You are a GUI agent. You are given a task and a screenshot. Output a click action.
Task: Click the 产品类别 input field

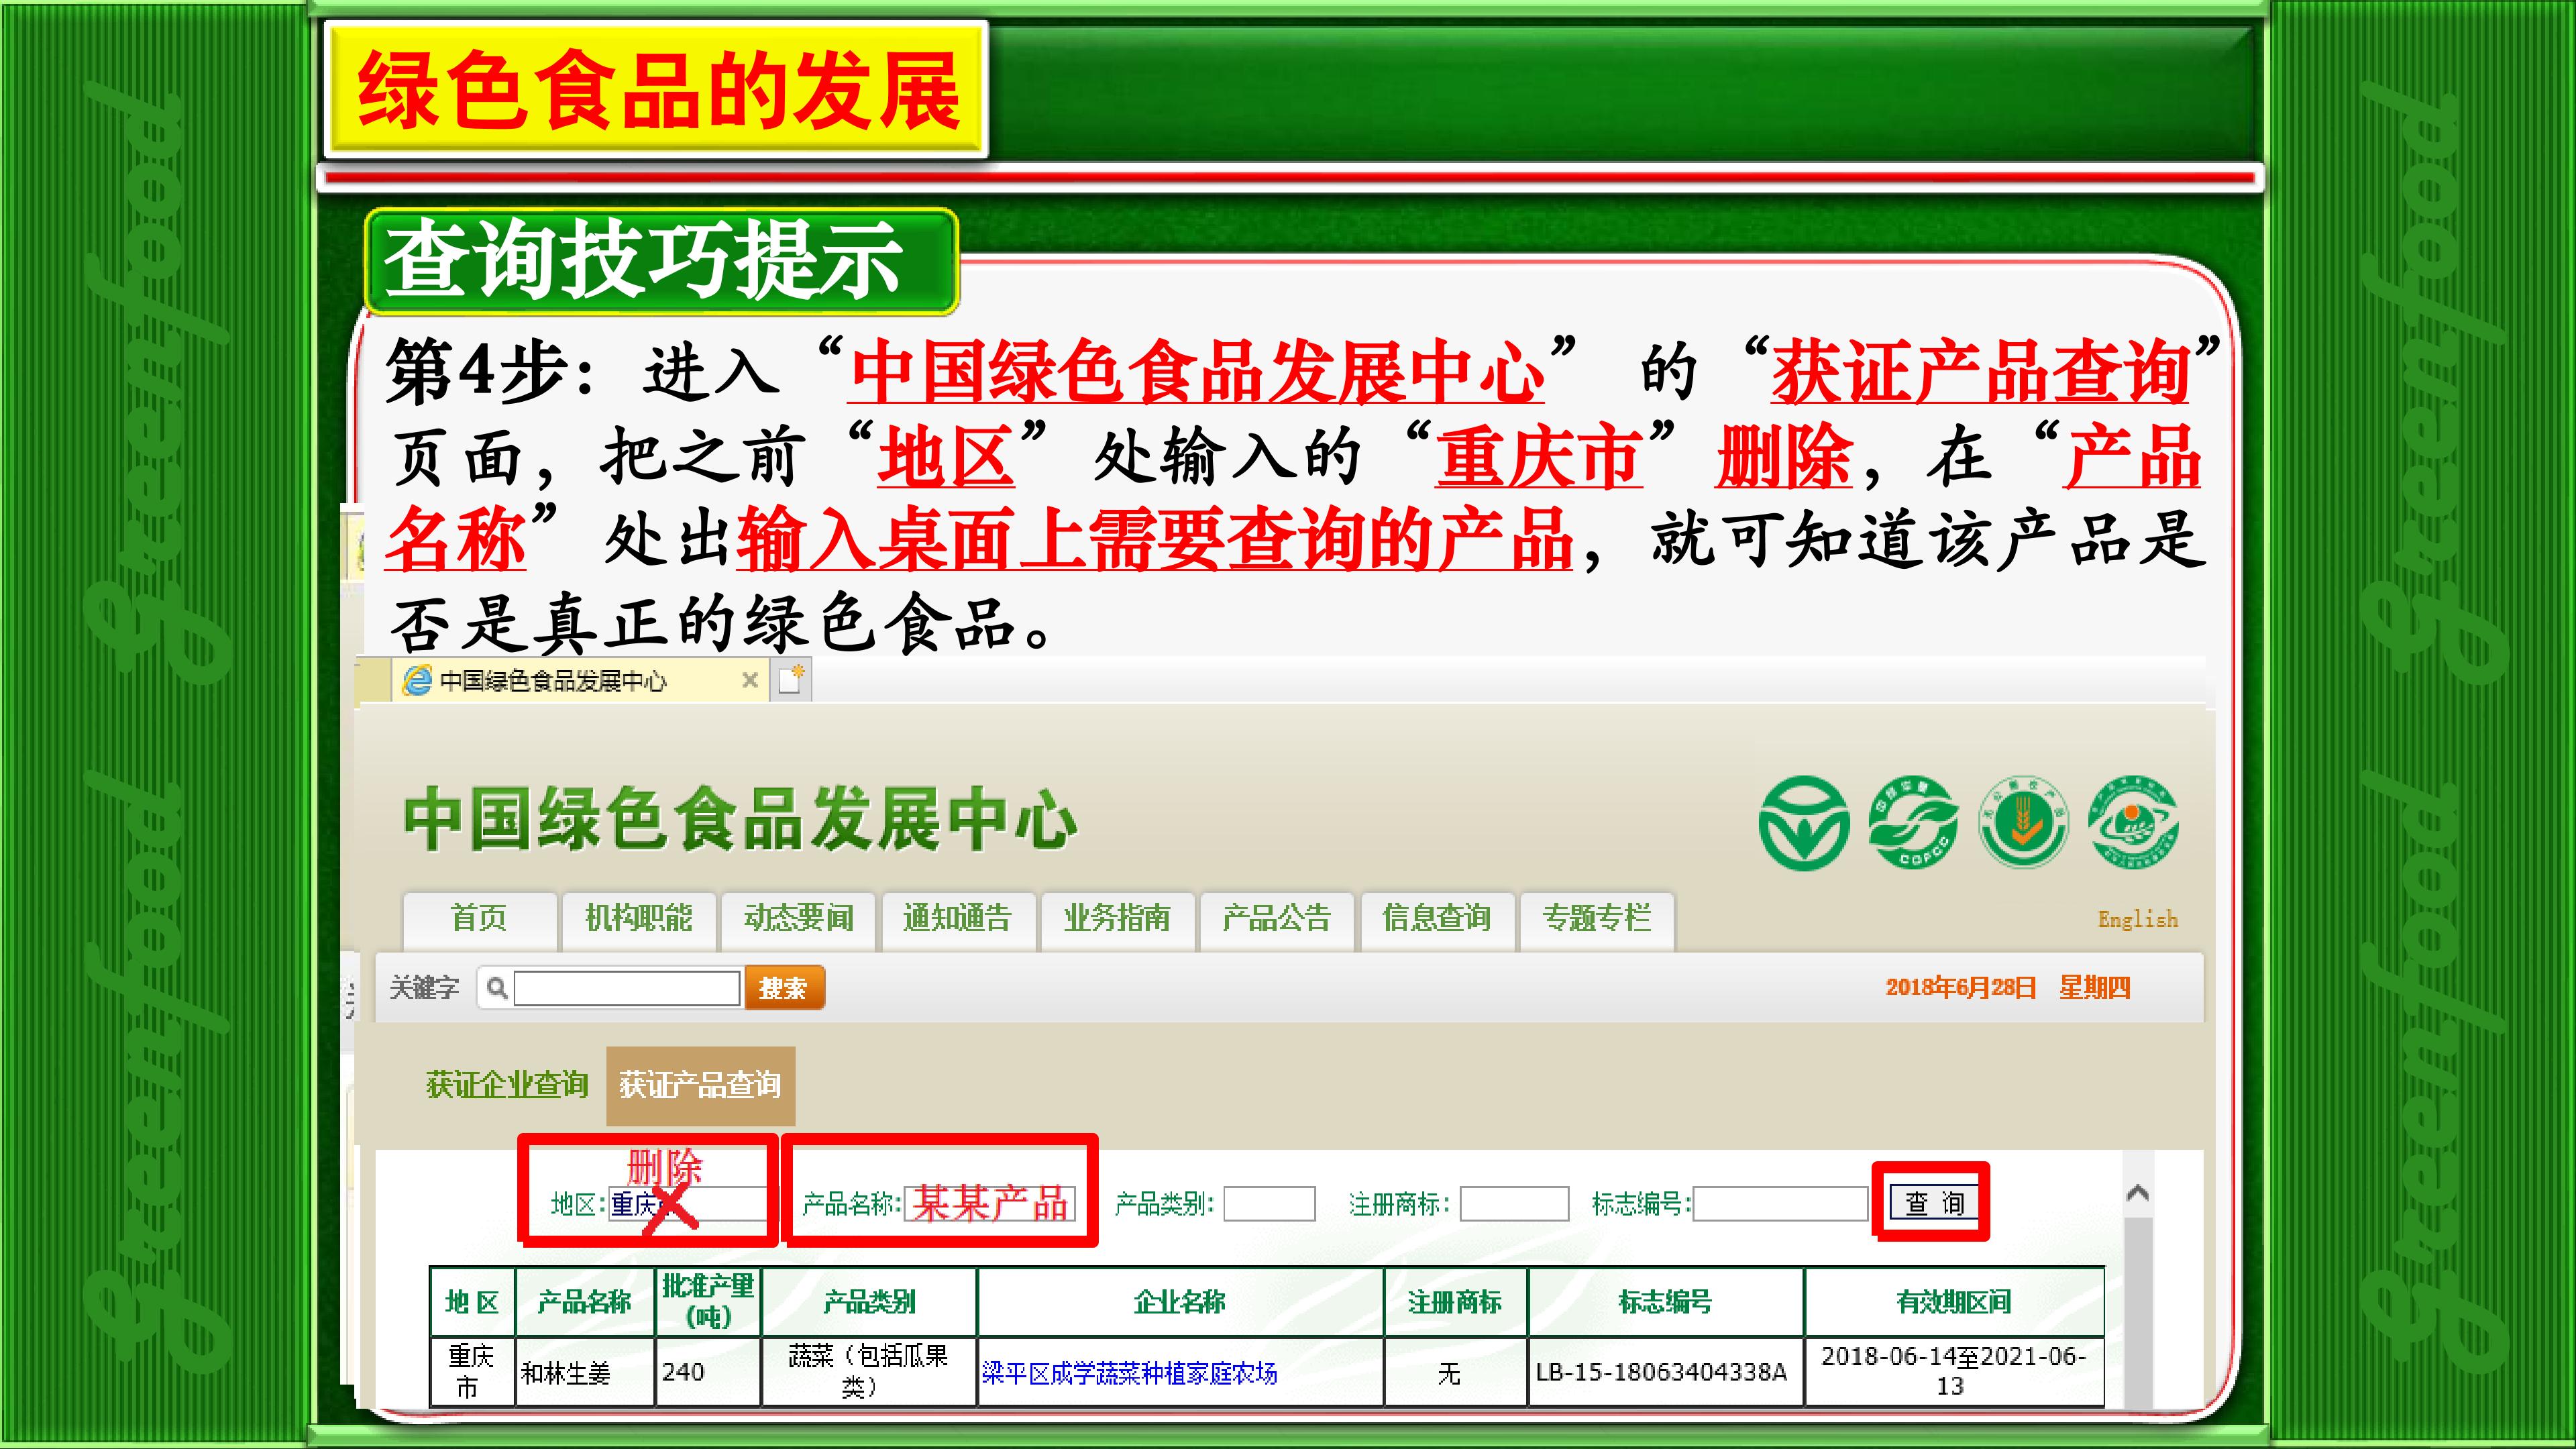point(1269,1203)
